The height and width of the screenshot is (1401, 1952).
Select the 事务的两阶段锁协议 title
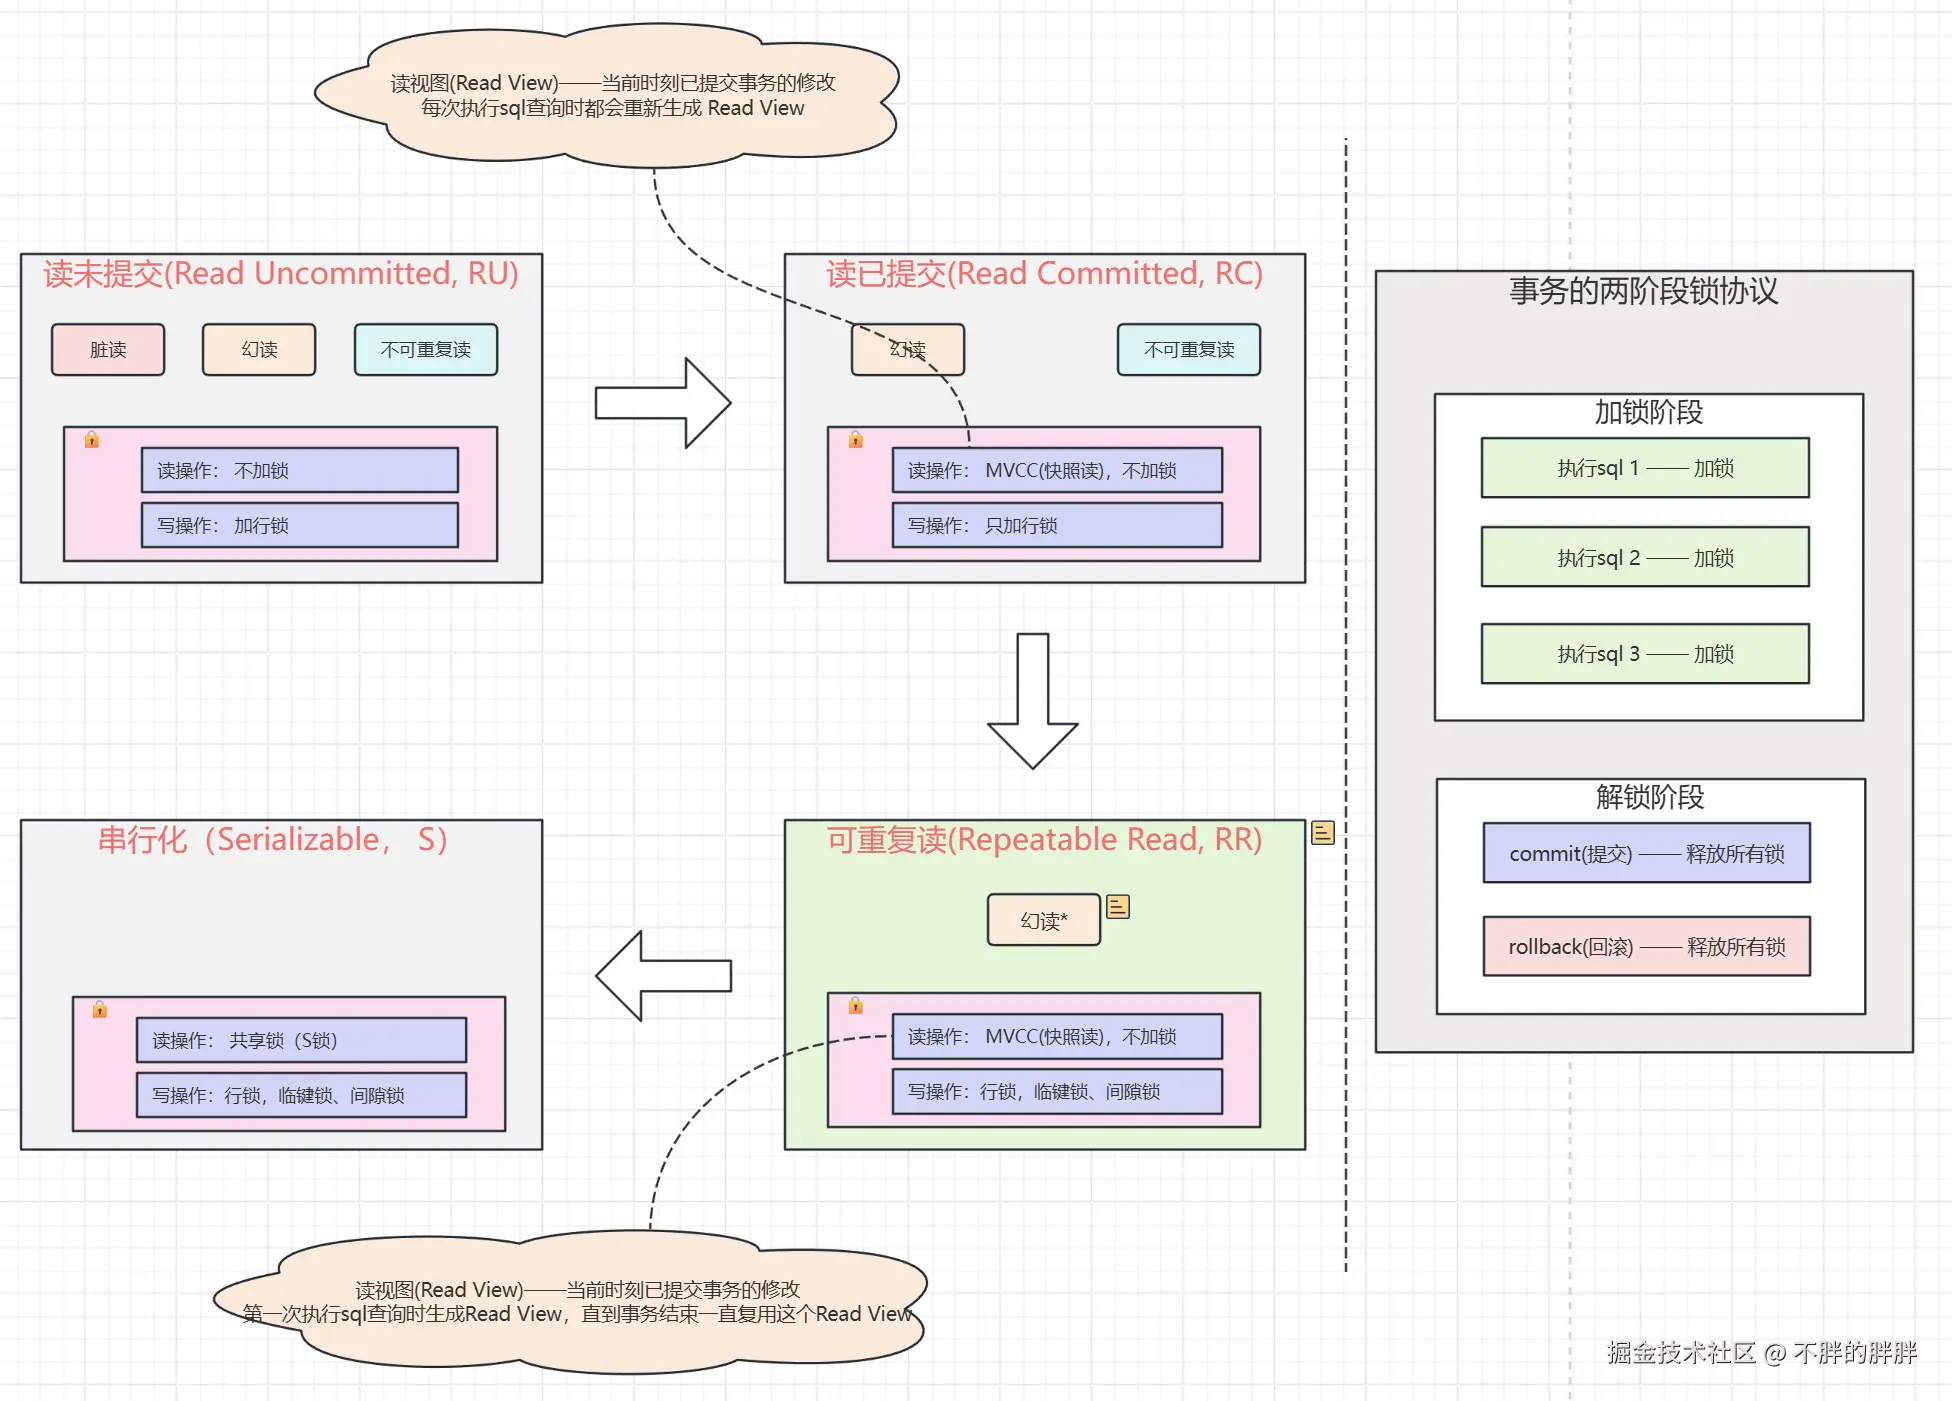[x=1643, y=291]
